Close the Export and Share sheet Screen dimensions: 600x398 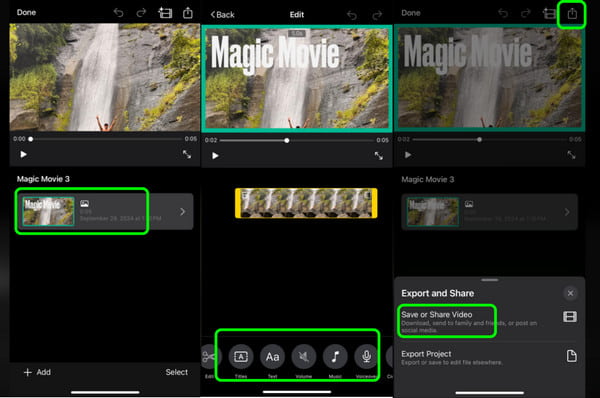tap(570, 293)
